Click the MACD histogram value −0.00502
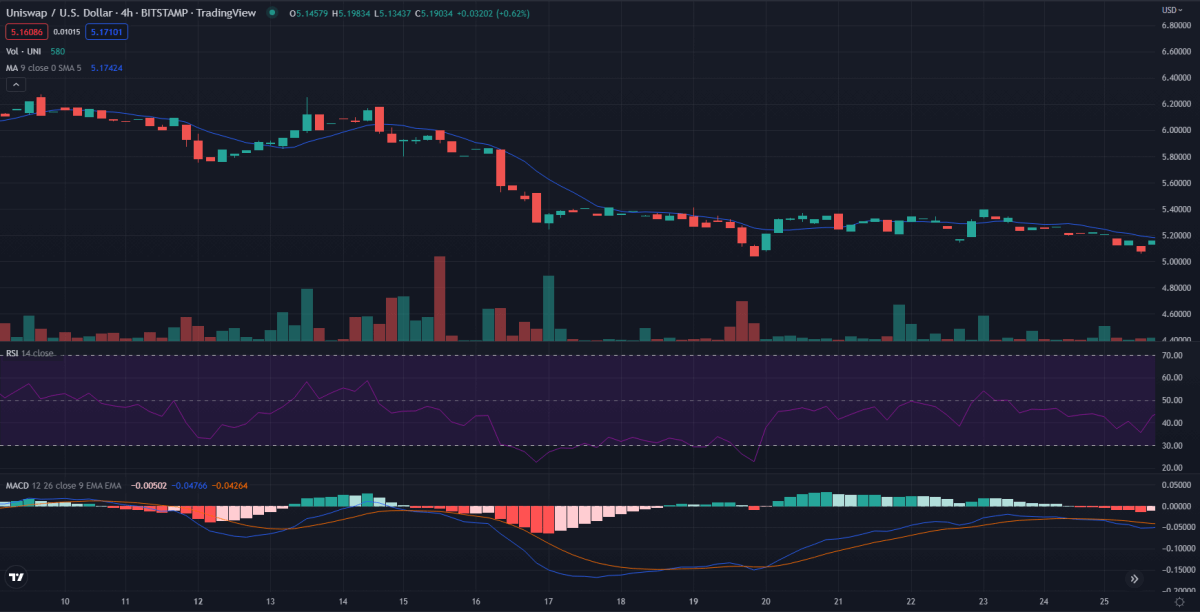 [x=147, y=485]
